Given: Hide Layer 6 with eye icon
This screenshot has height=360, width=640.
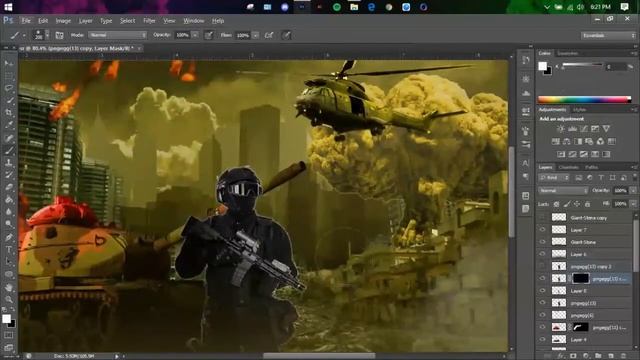Looking at the screenshot, I should point(542,254).
